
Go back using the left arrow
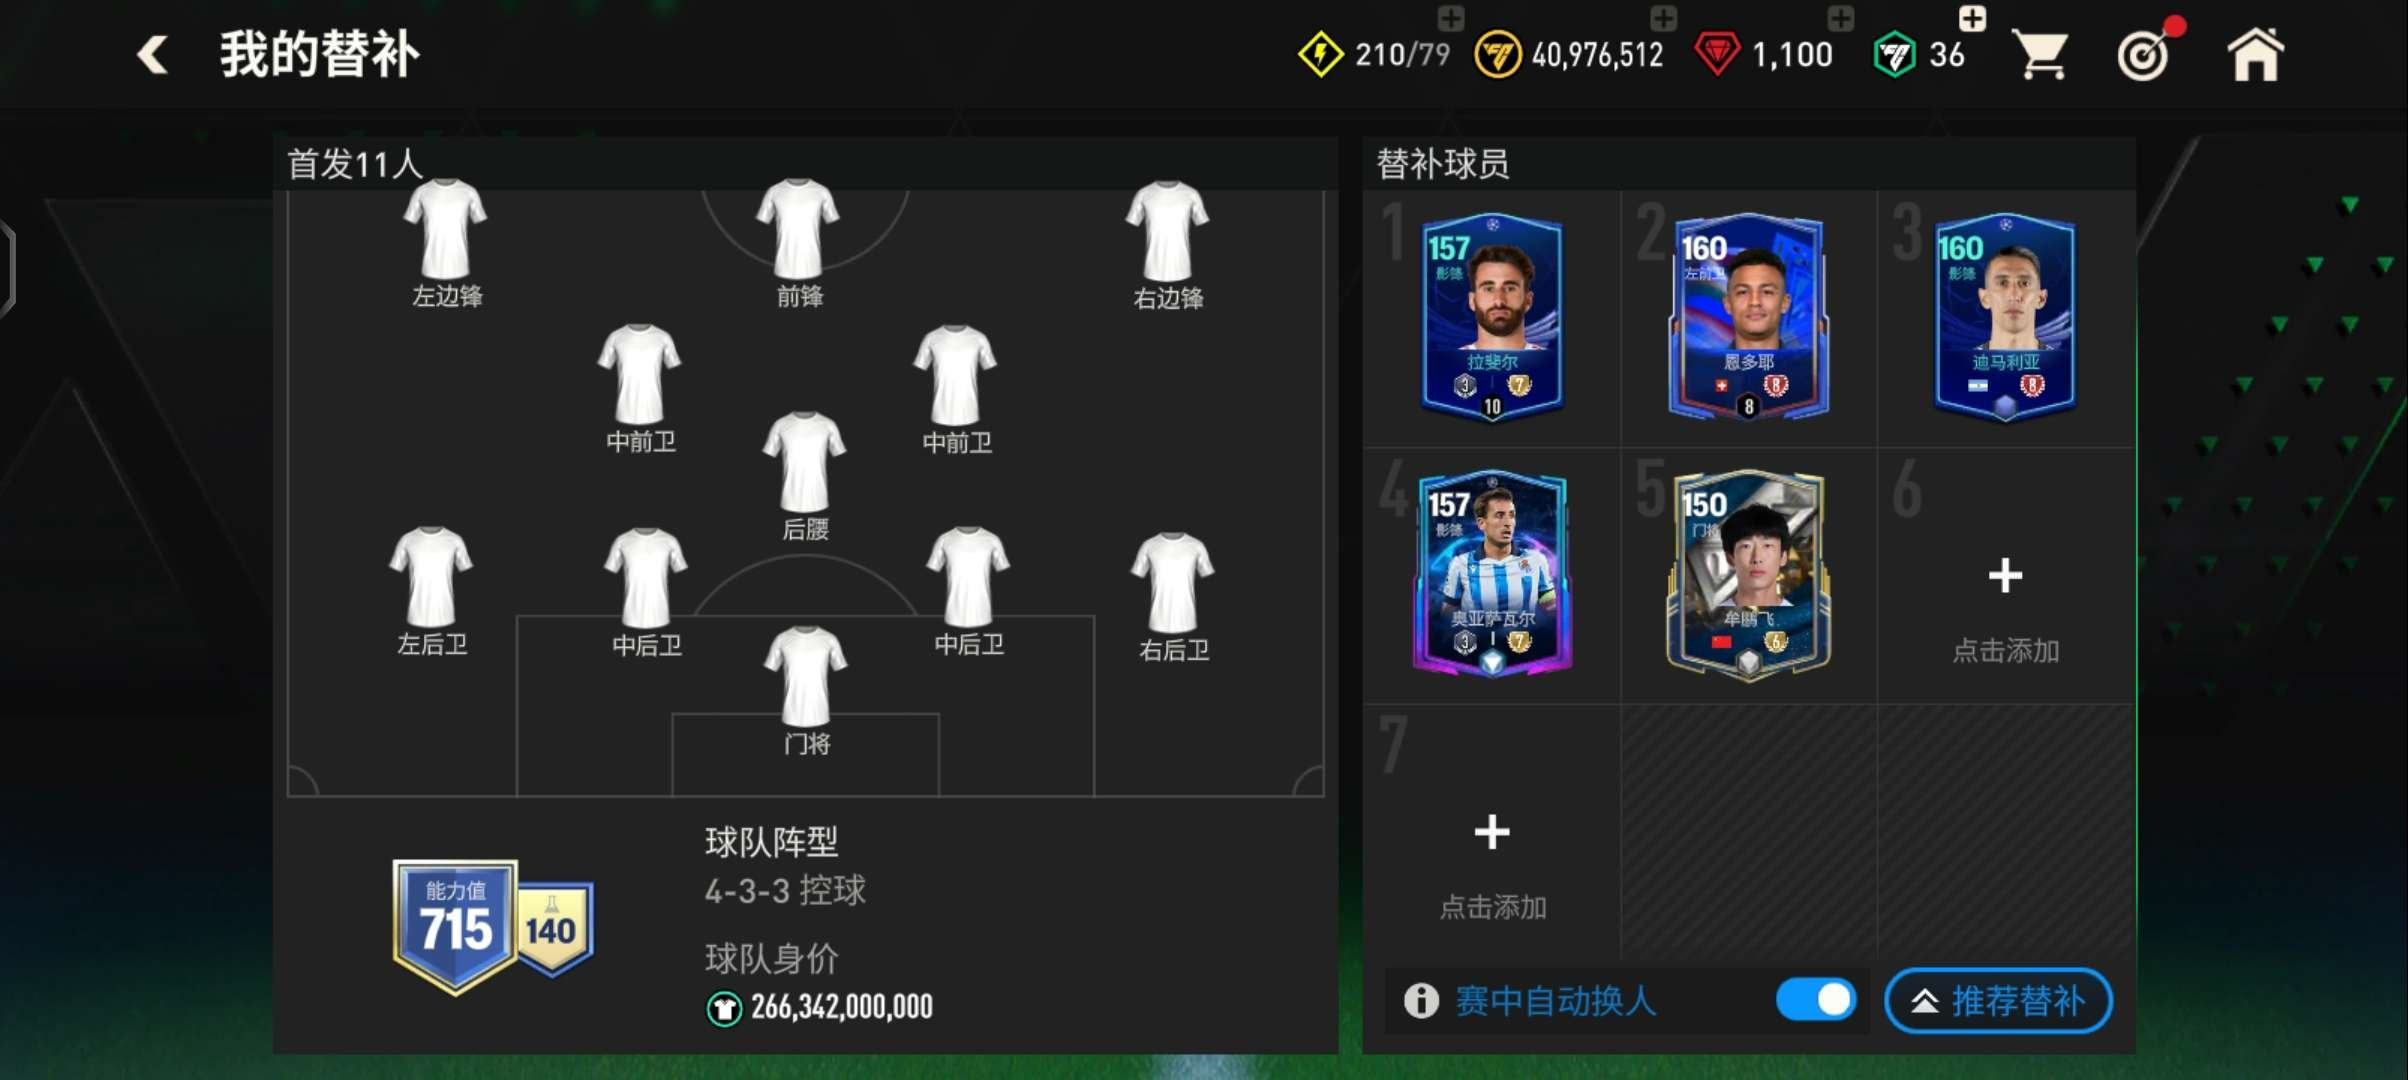pos(152,54)
